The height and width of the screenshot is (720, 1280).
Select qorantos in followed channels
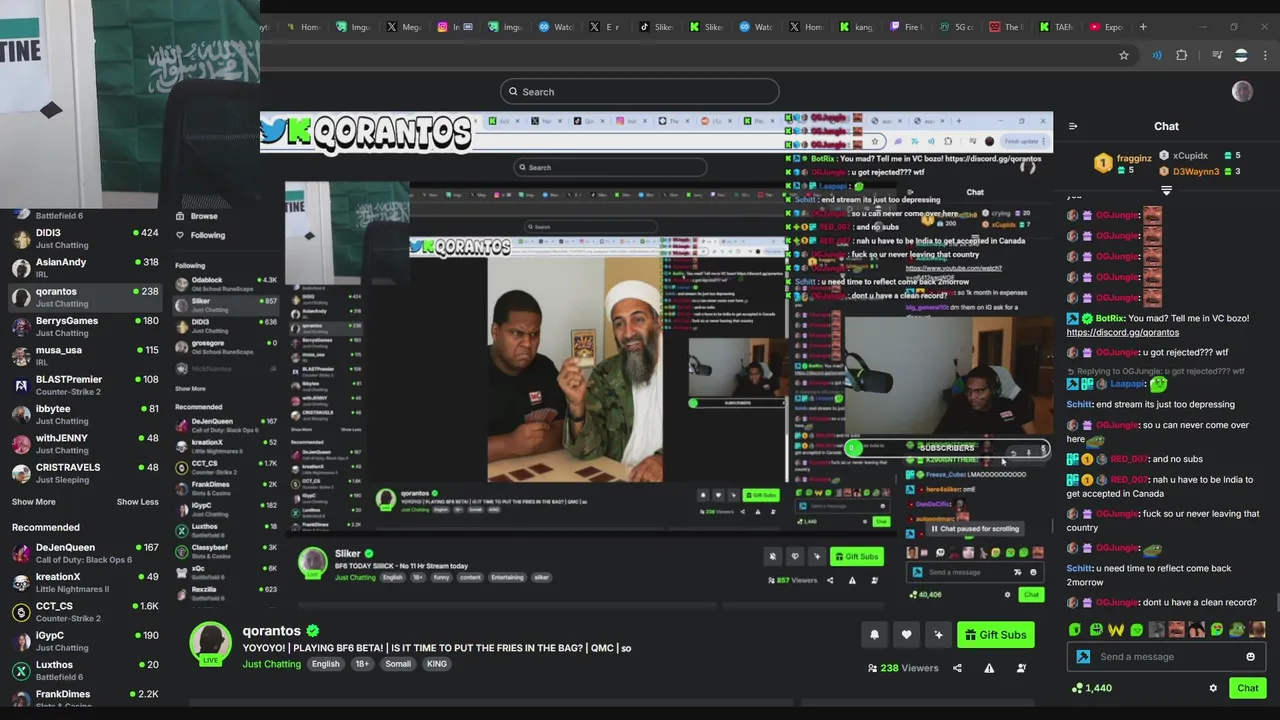tap(85, 297)
